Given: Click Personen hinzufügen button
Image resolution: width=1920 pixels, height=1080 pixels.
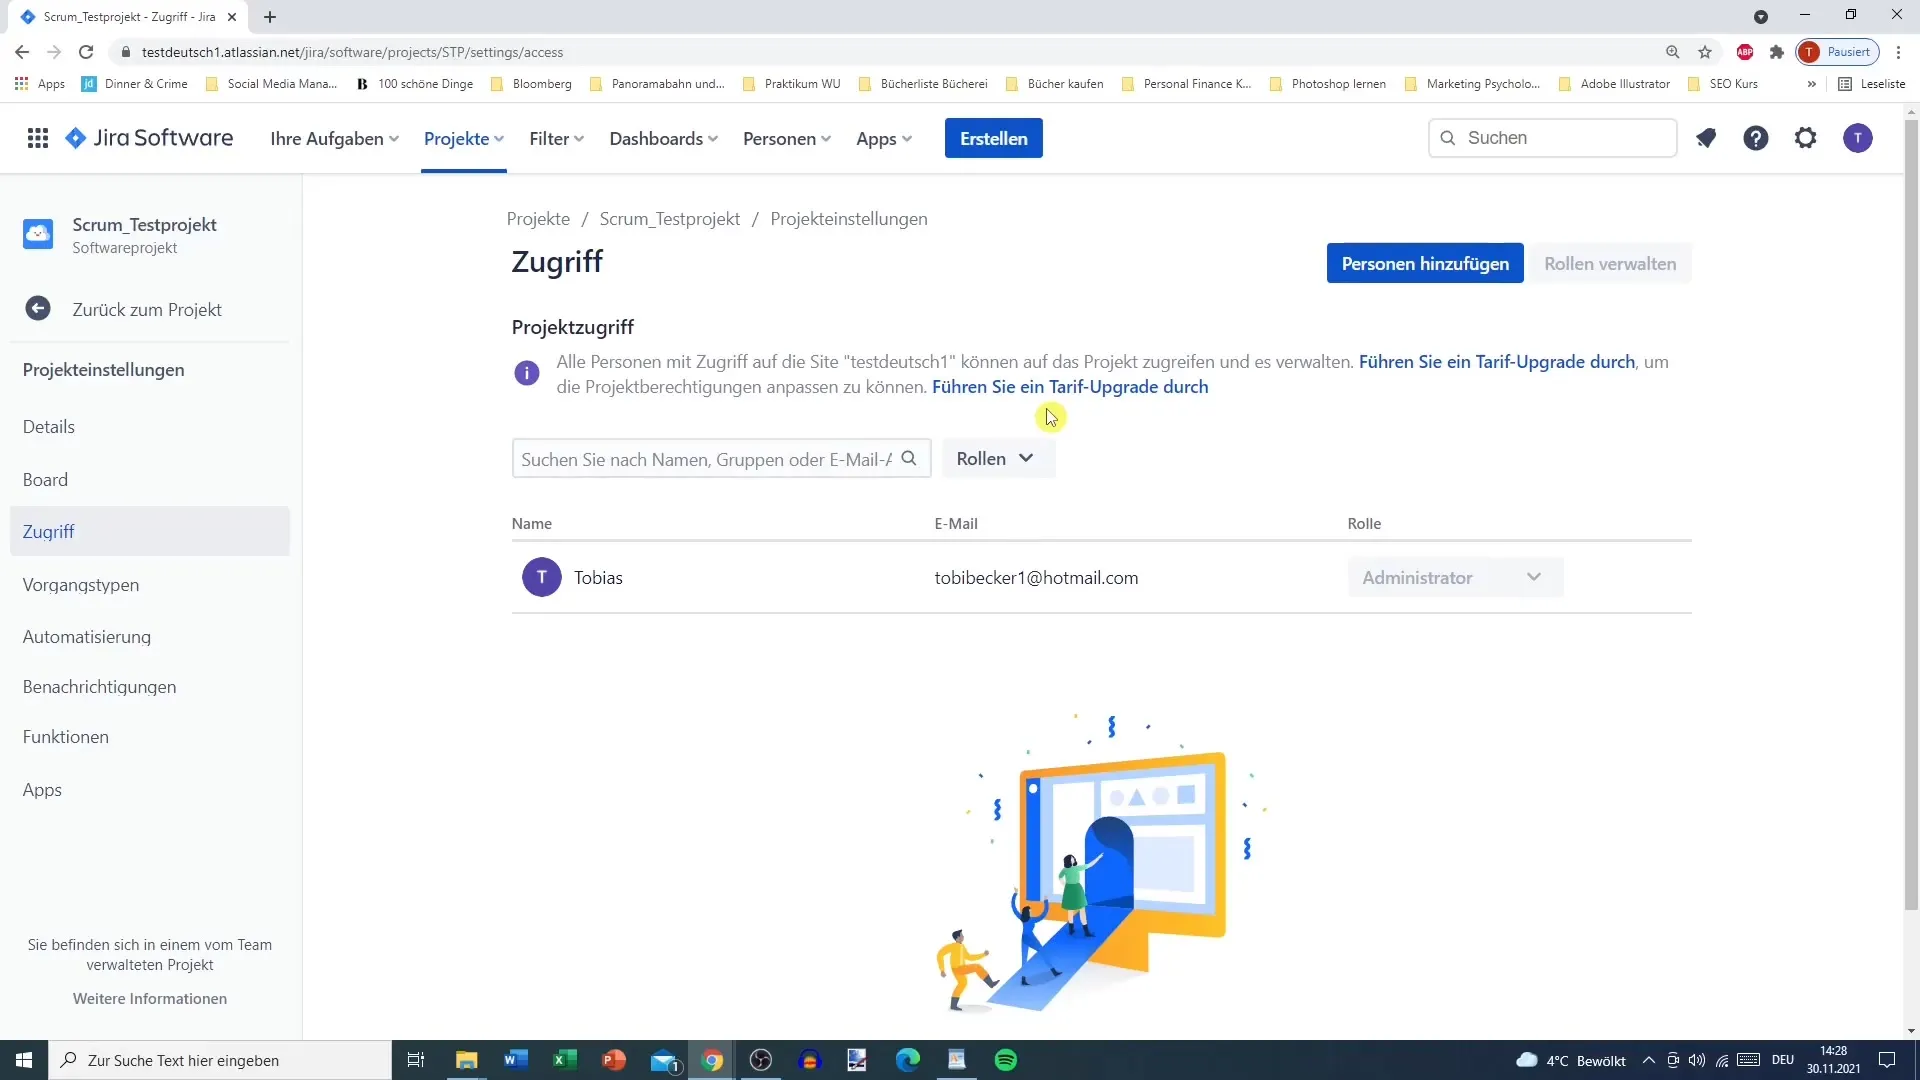Looking at the screenshot, I should click(x=1424, y=263).
